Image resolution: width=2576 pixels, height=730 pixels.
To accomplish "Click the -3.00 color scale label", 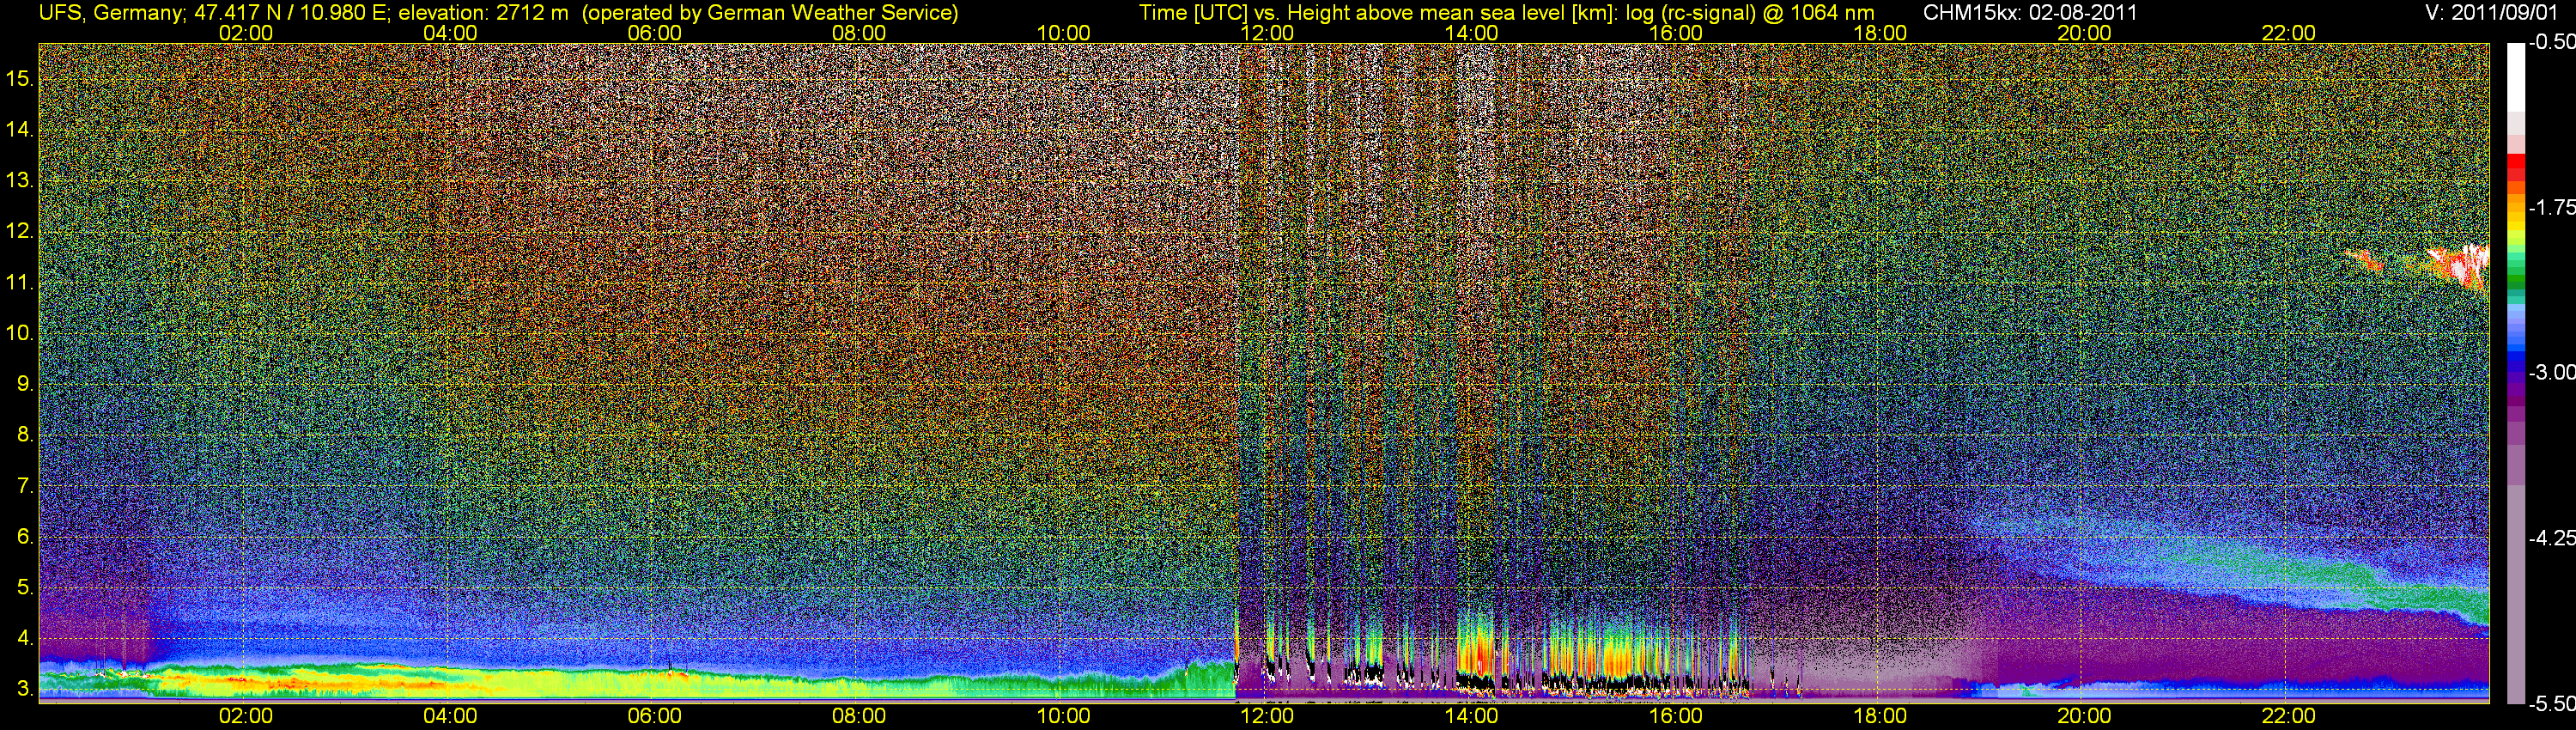I will pos(2551,373).
